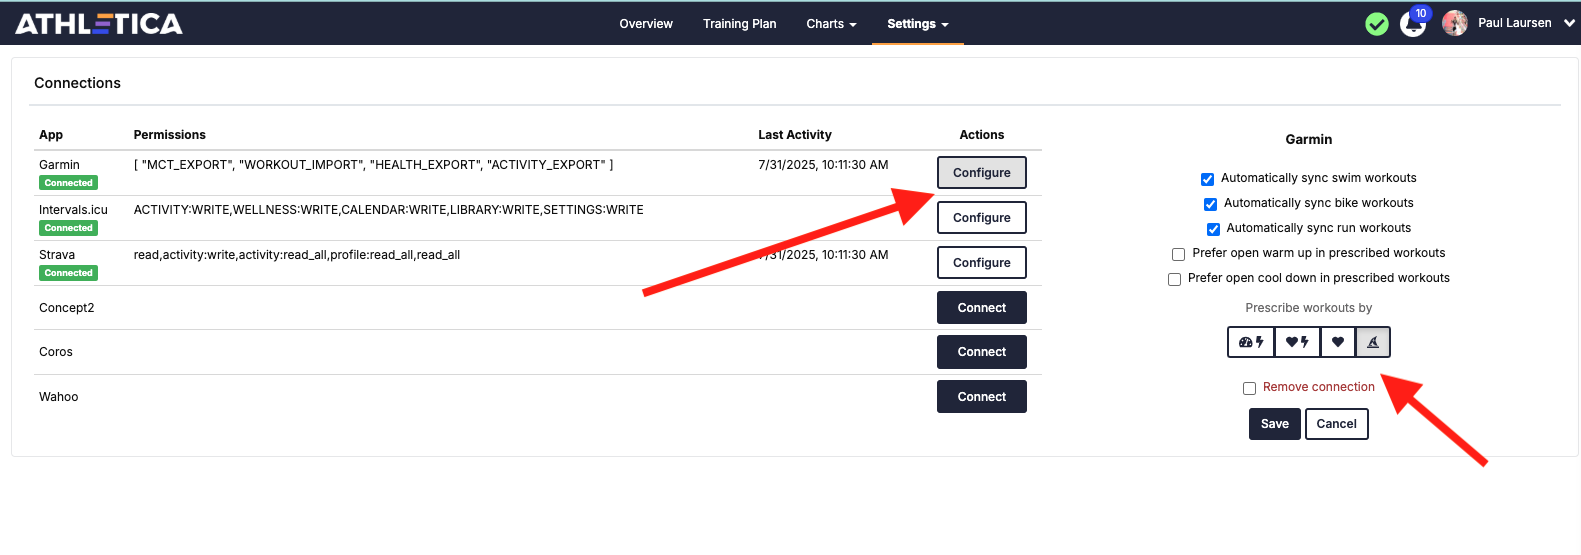Uncheck Automatically sync run workouts
The width and height of the screenshot is (1581, 555).
click(x=1213, y=229)
